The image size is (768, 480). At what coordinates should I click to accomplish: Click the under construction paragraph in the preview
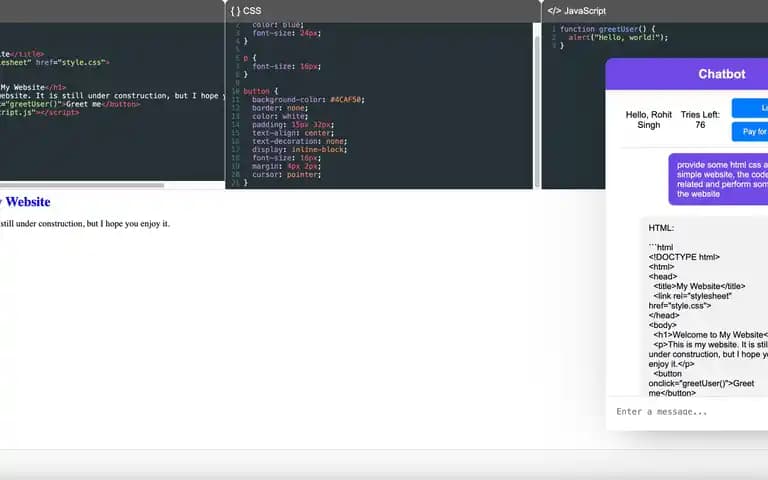click(x=85, y=224)
